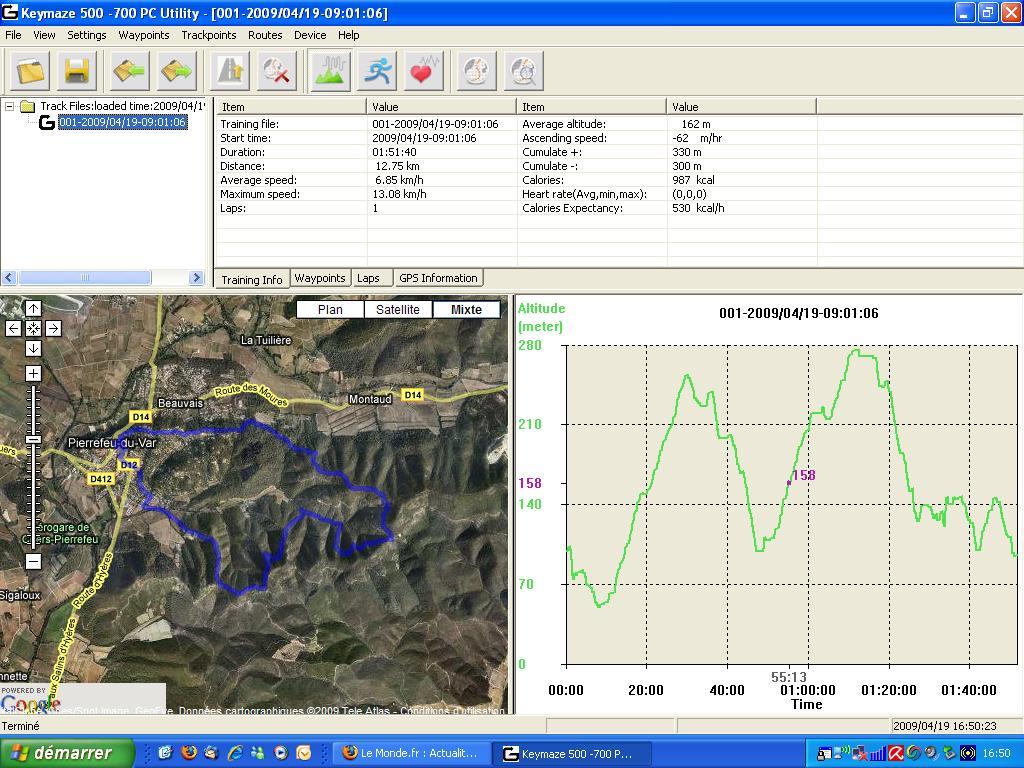Pan the map down with the arrow
Viewport: 1024px width, 768px height.
[x=33, y=349]
